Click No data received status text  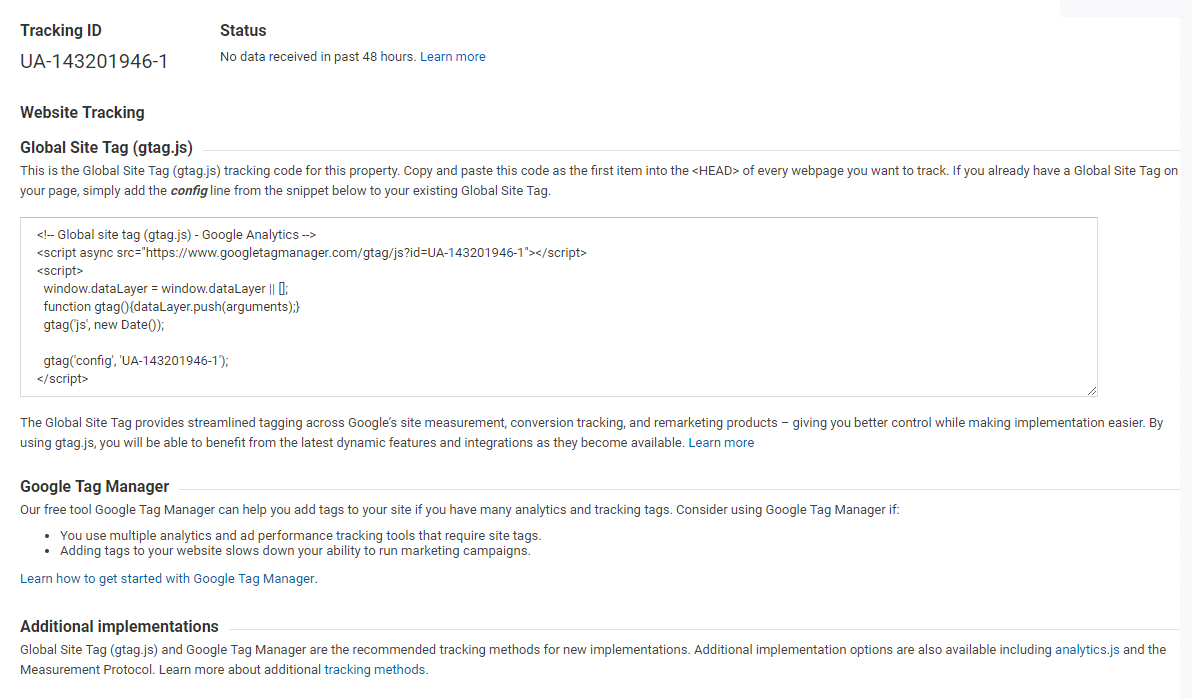pos(317,57)
